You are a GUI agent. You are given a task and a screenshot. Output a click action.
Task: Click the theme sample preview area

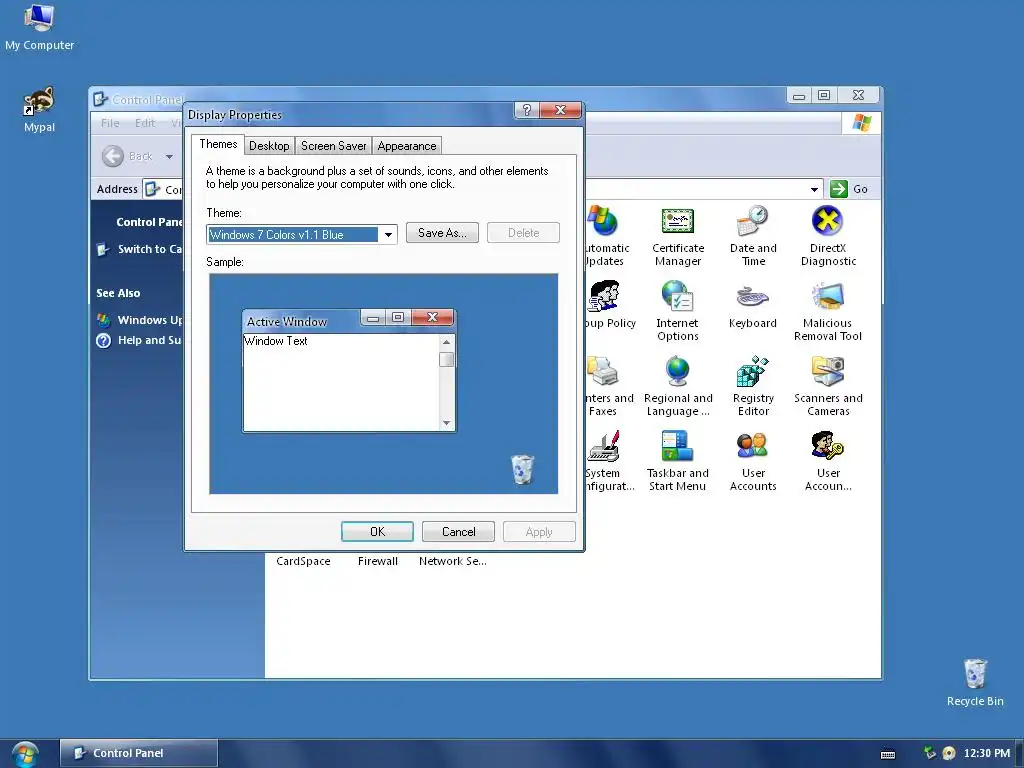383,383
